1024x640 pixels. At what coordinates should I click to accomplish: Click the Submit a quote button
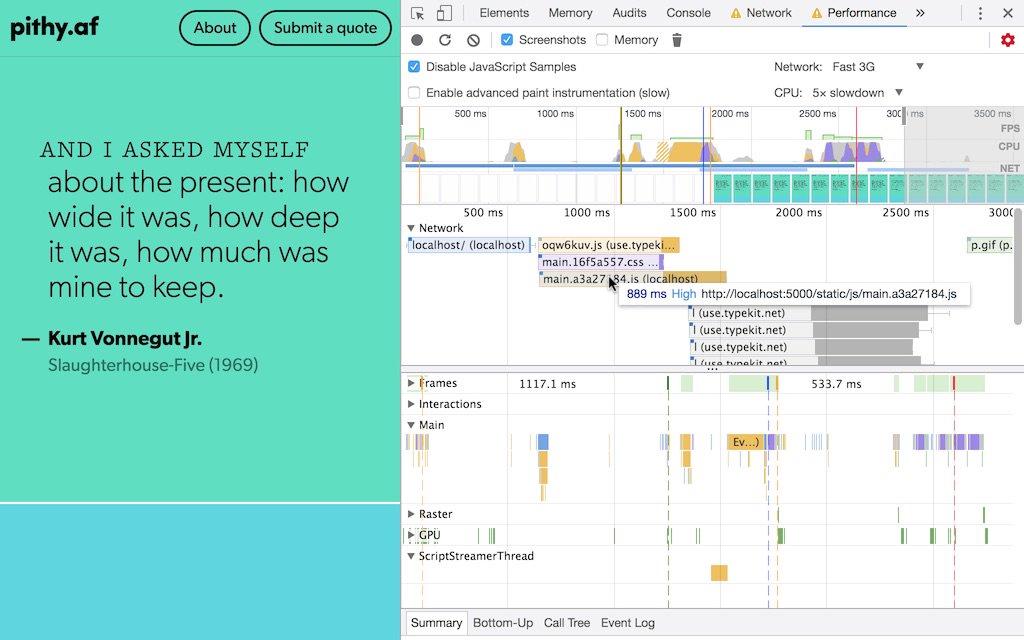tap(325, 28)
